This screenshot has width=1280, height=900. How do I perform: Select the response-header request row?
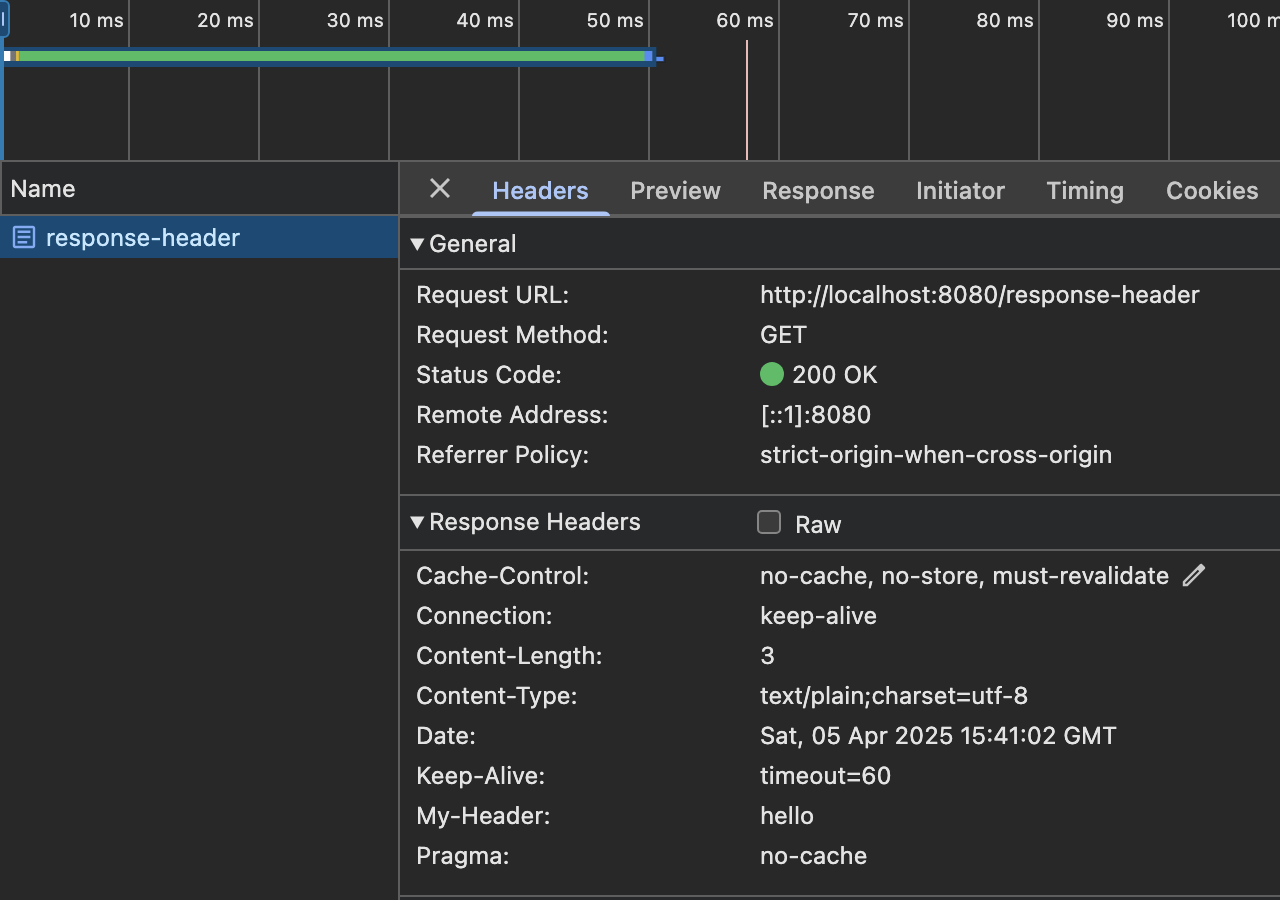[143, 238]
